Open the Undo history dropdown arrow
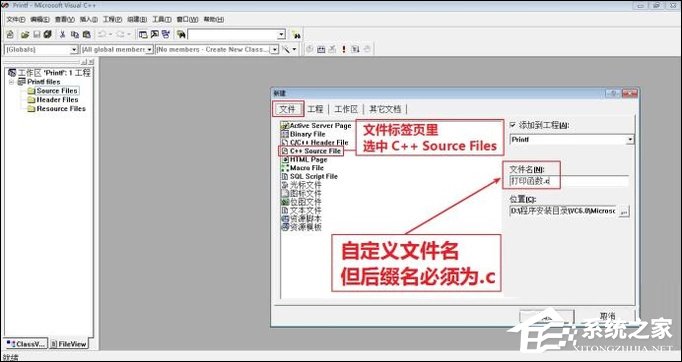Image resolution: width=682 pixels, height=362 pixels. 110,34
